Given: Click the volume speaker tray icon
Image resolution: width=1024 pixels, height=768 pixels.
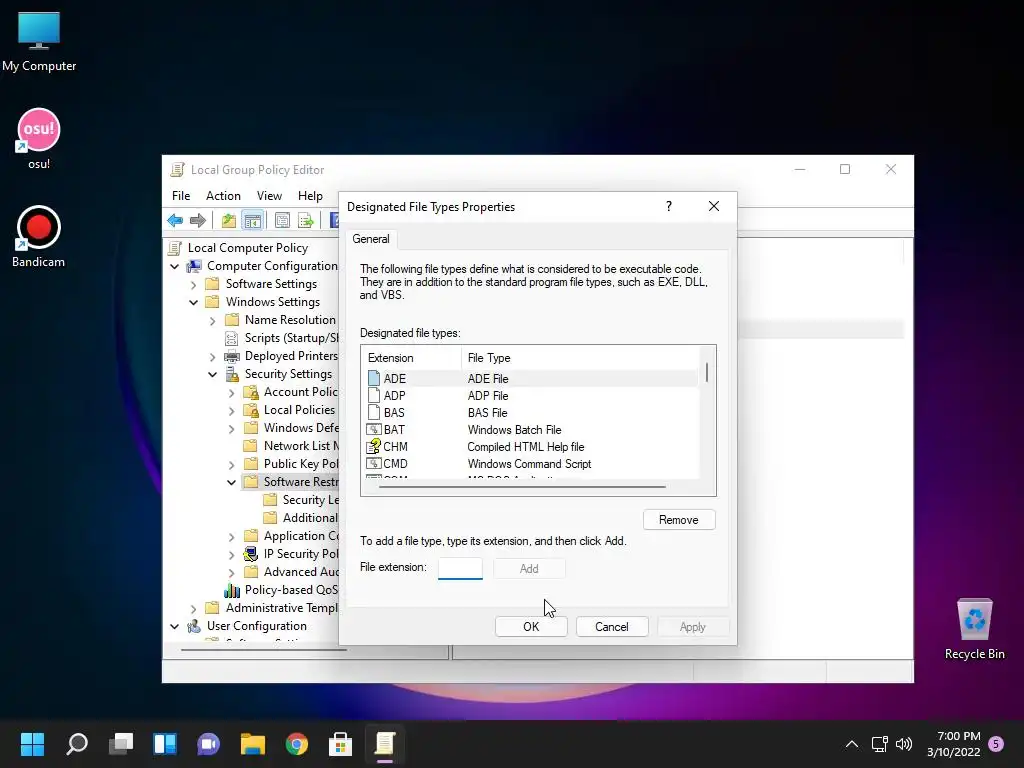Looking at the screenshot, I should click(x=904, y=744).
